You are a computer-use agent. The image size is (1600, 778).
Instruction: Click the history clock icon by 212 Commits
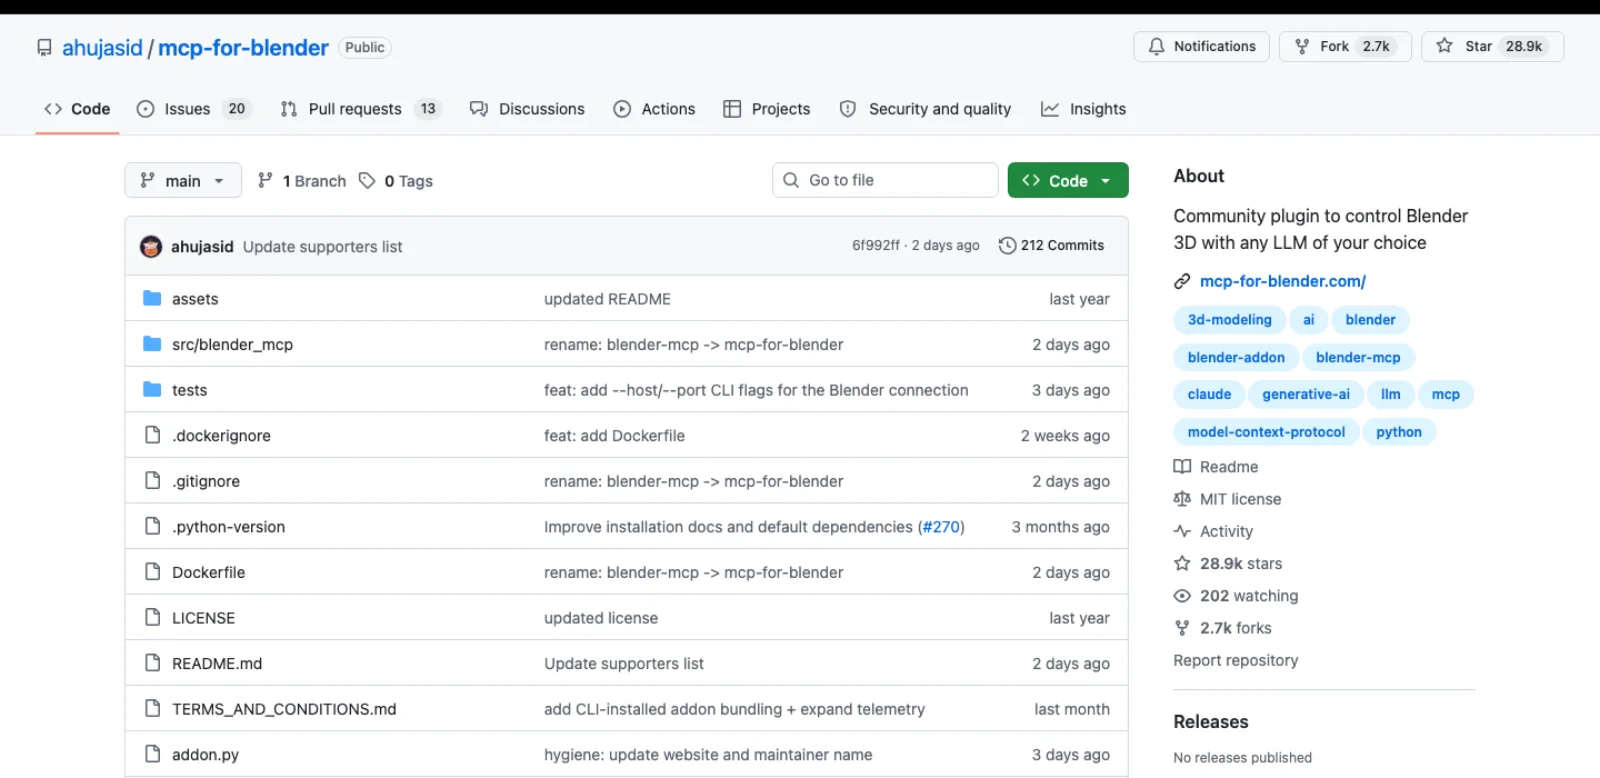[x=1007, y=246]
